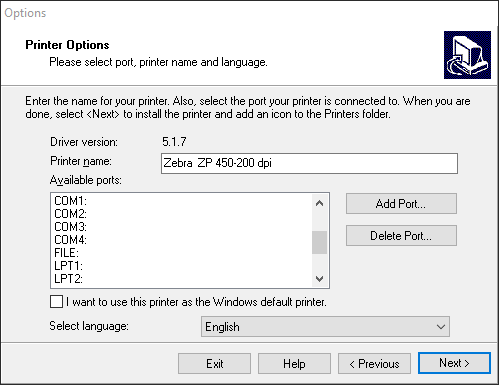
Task: Click the scroll down arrow in ports list
Action: tap(319, 278)
